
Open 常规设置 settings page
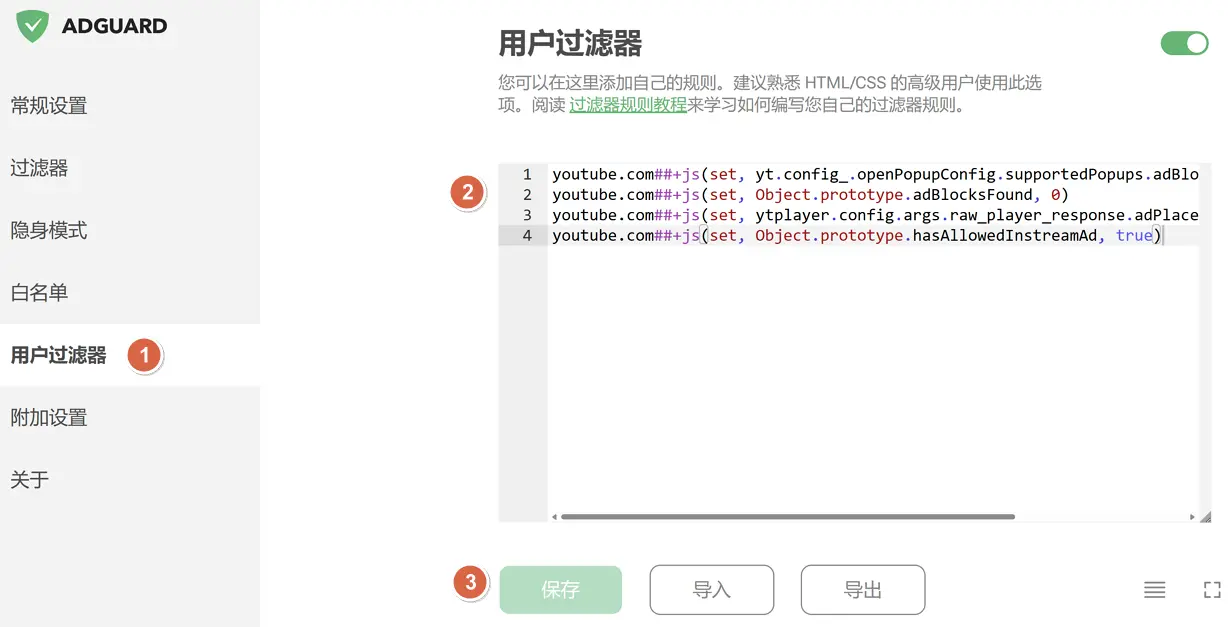tap(49, 106)
